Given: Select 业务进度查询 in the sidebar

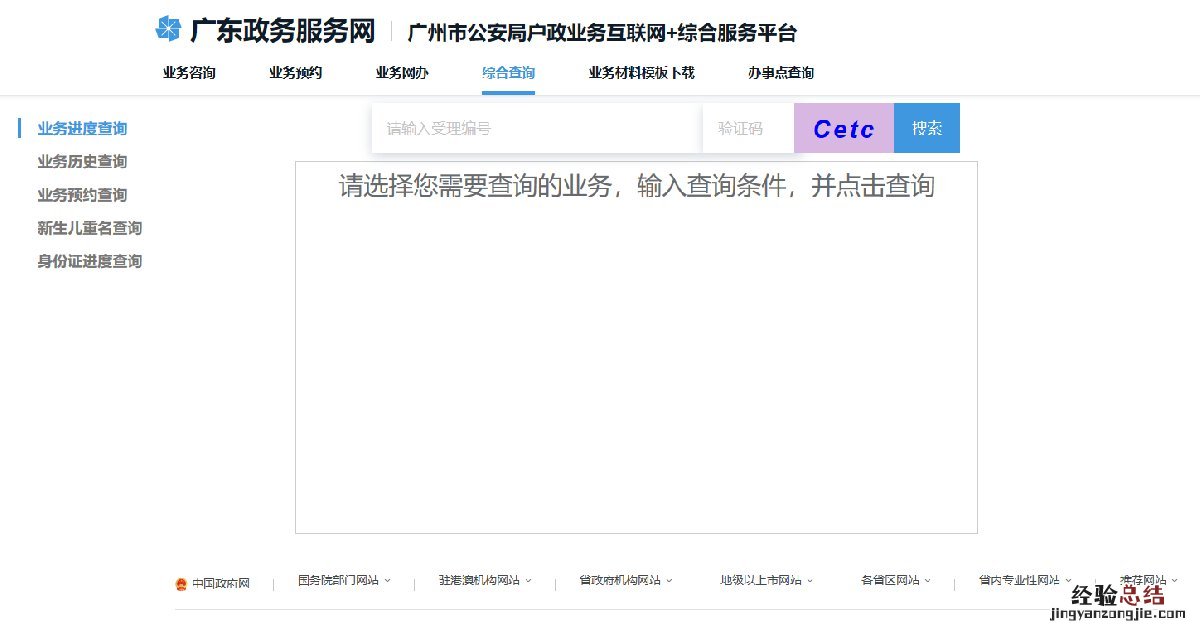Looking at the screenshot, I should [82, 129].
